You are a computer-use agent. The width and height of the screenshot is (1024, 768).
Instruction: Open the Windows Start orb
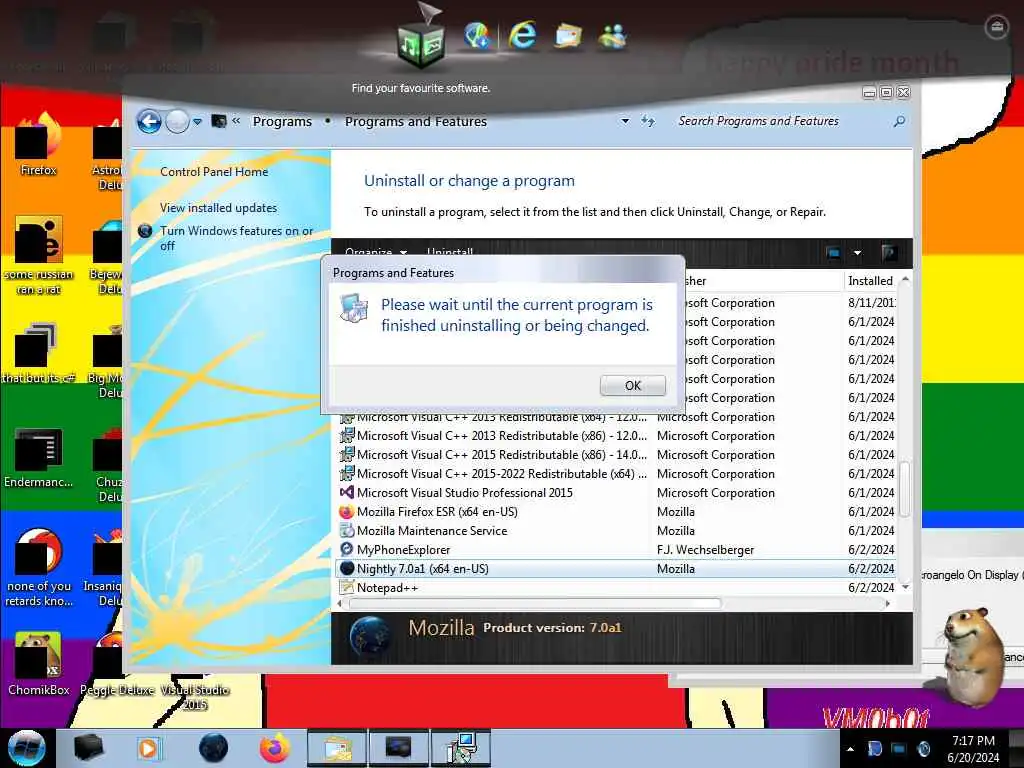click(27, 748)
